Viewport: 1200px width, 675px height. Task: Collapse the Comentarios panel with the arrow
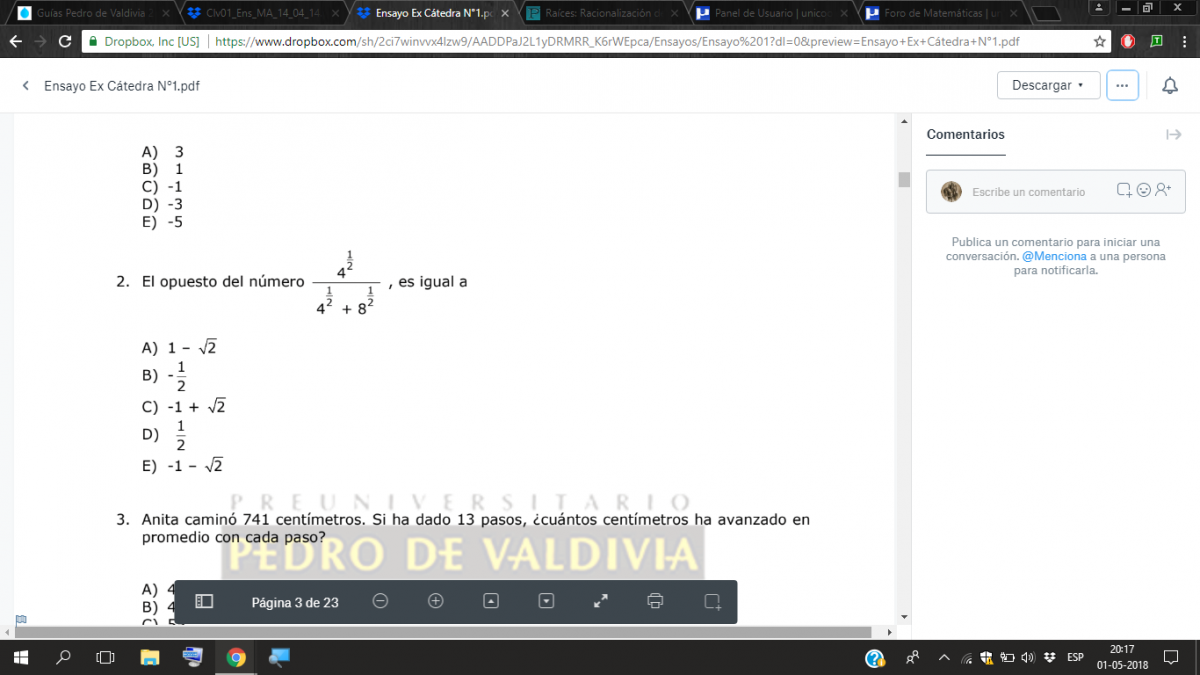(x=1173, y=135)
